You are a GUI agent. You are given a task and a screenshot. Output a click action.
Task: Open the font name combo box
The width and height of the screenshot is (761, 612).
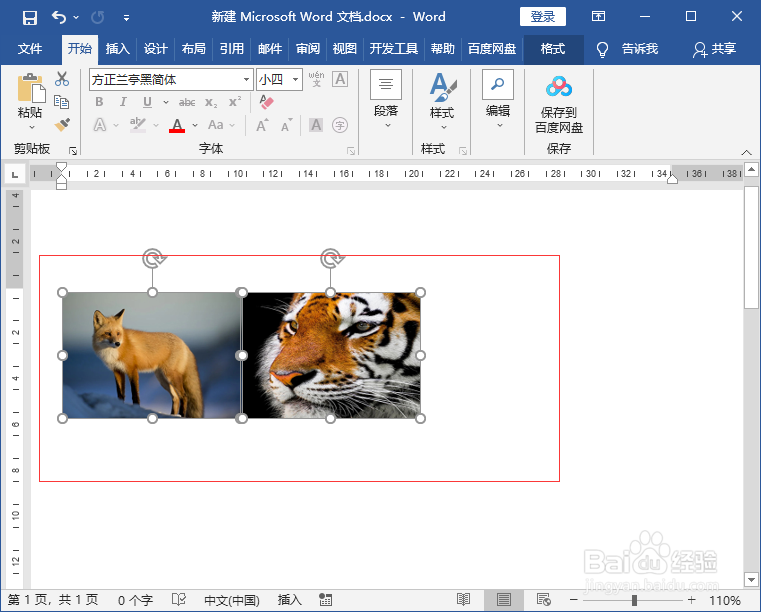171,80
